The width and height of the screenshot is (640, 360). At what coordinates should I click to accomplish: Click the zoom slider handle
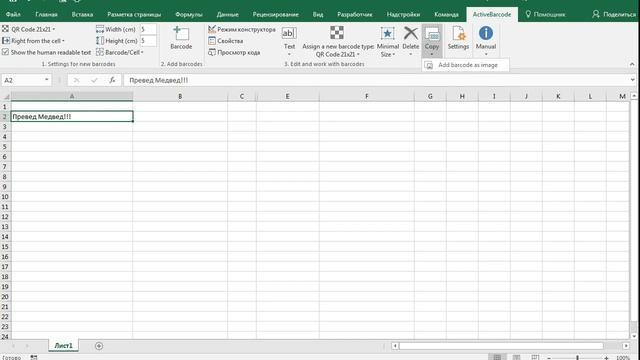tap(577, 358)
